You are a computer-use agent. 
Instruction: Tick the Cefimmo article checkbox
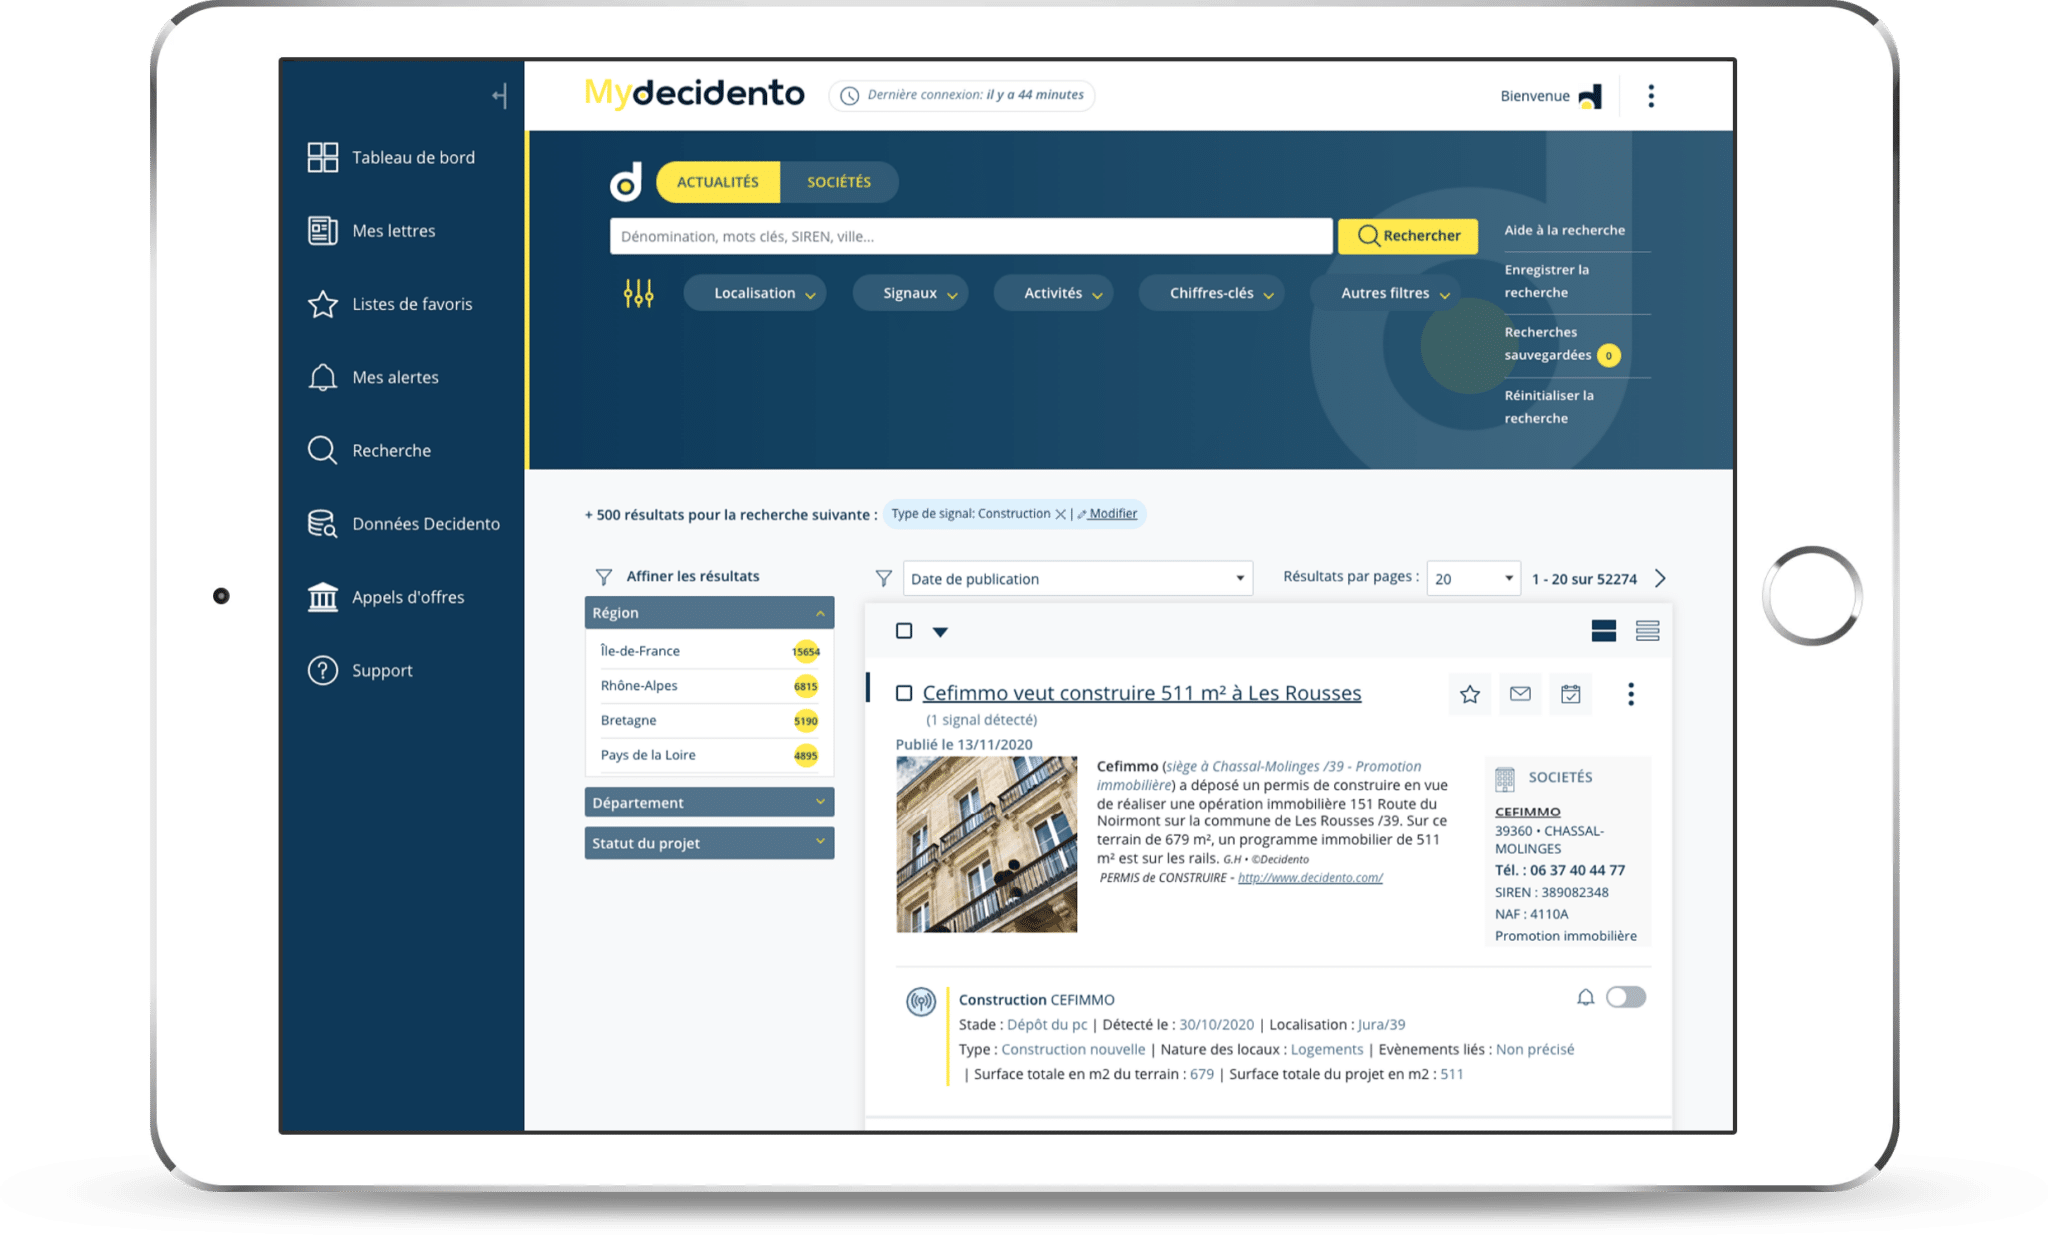pyautogui.click(x=904, y=693)
